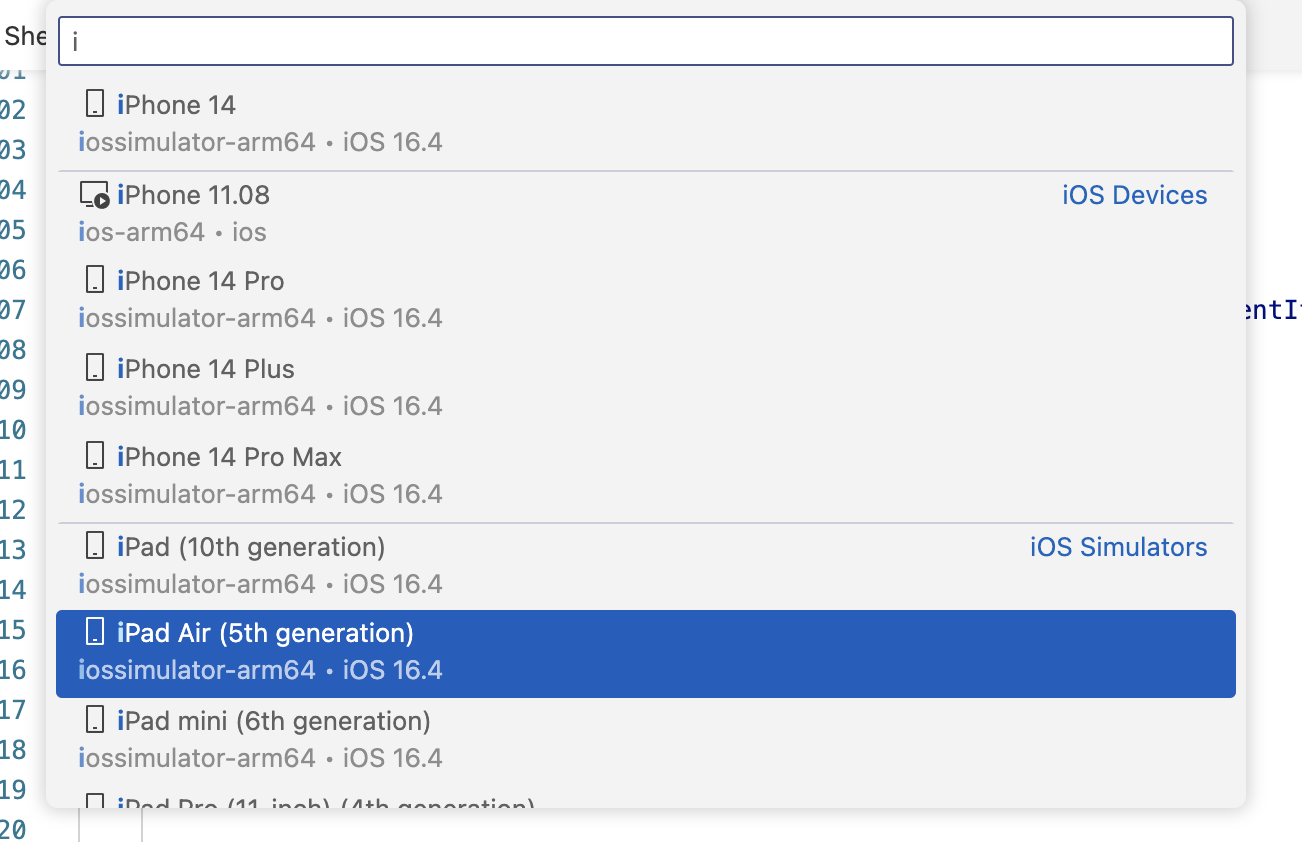Viewport: 1302px width, 842px height.
Task: Click the icon next to iPad mini (6th generation)
Action: coord(95,719)
